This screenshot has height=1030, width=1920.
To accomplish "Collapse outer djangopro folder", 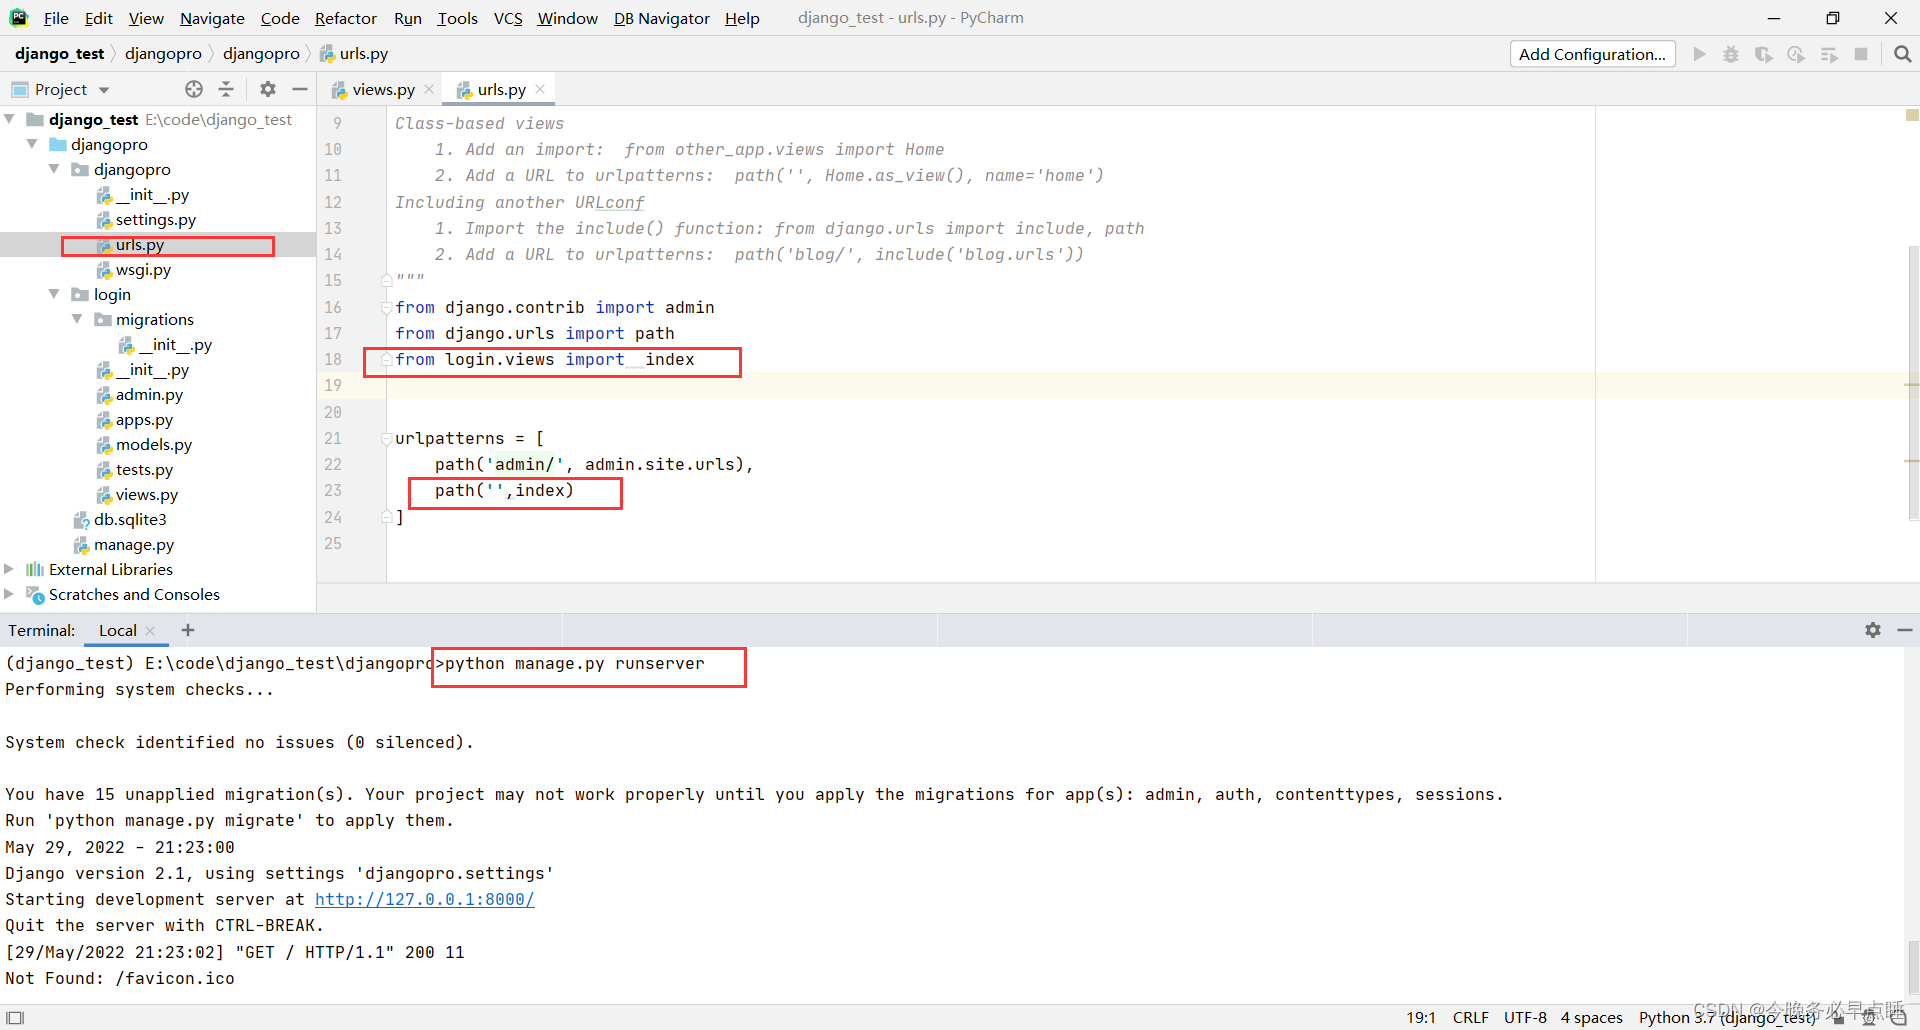I will [x=32, y=144].
